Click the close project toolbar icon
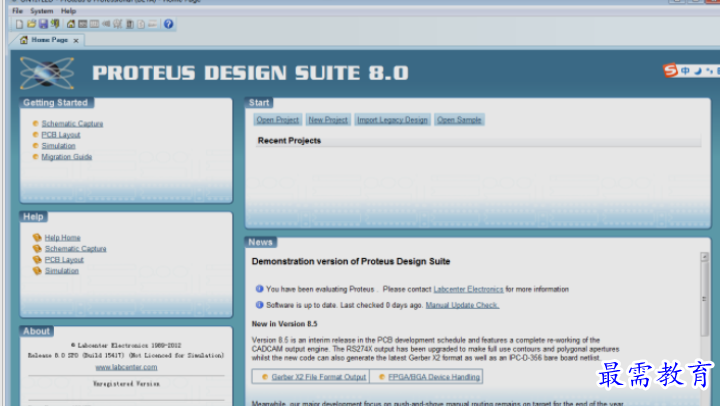 [x=55, y=24]
